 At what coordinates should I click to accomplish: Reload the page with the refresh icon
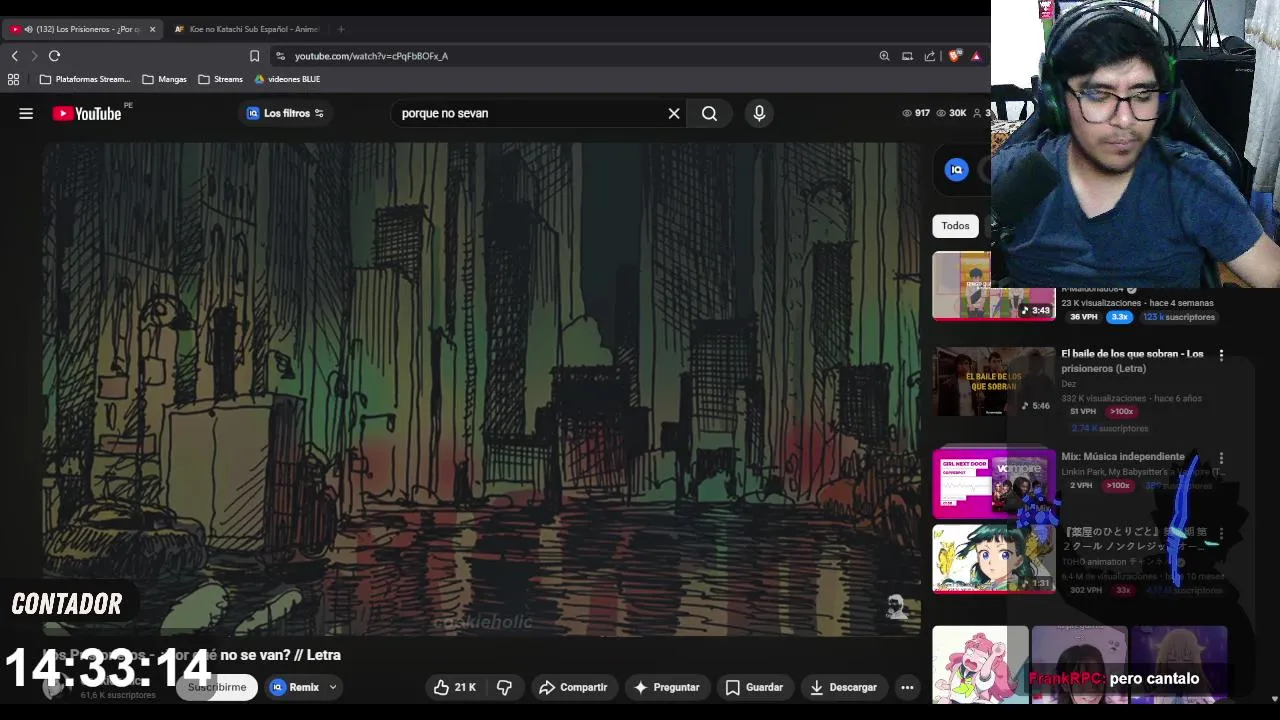pos(55,56)
